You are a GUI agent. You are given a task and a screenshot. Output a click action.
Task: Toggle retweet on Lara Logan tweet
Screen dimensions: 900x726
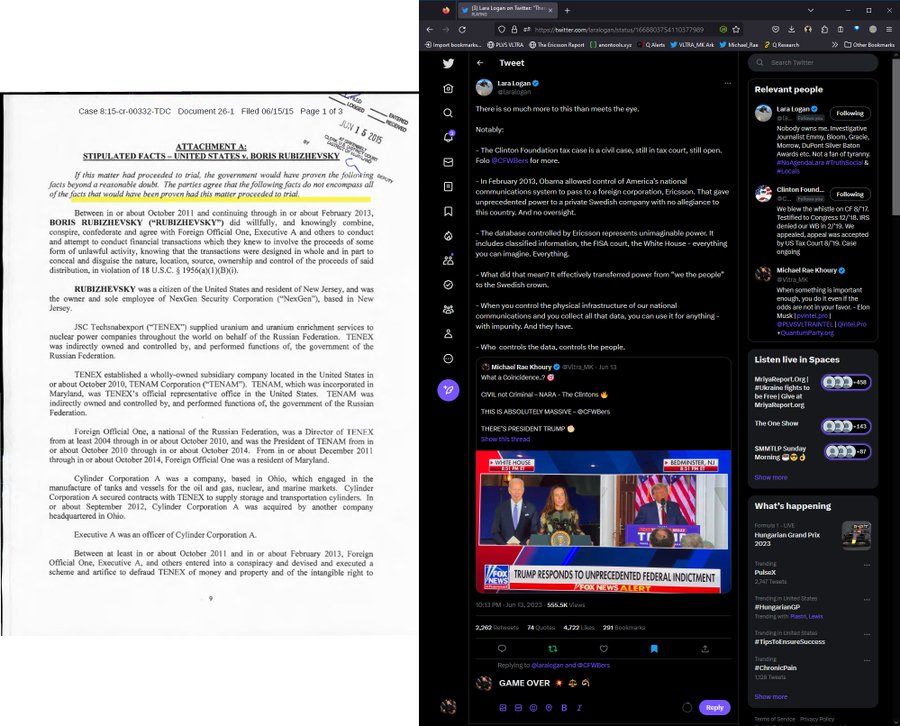point(553,649)
